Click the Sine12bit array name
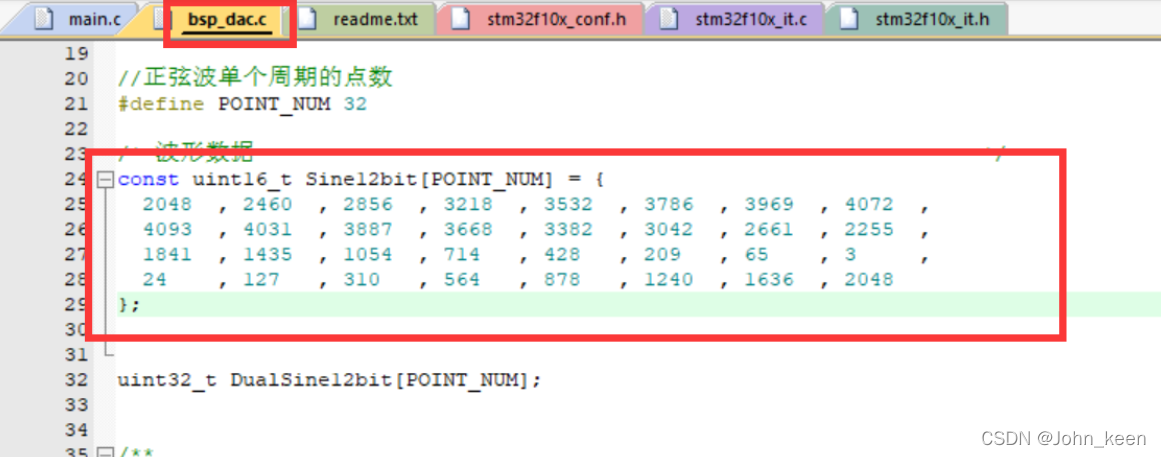Screen dimensions: 1161x457 362,179
